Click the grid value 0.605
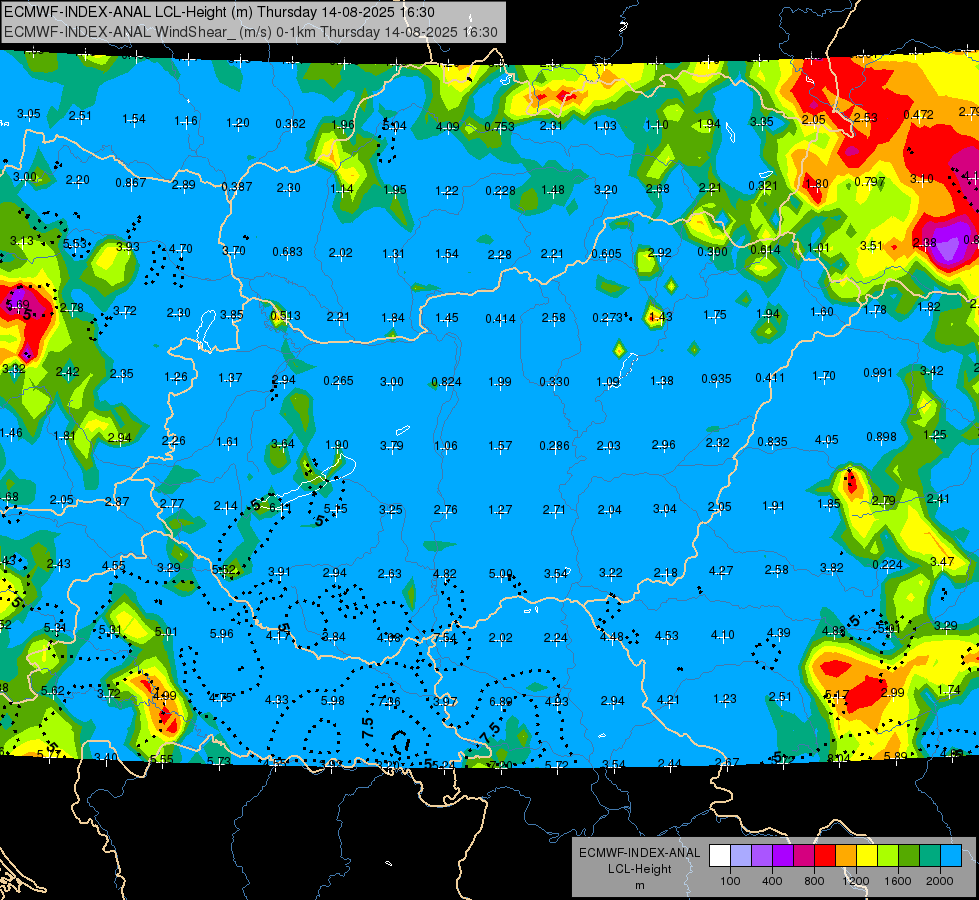This screenshot has width=979, height=900. pos(606,253)
